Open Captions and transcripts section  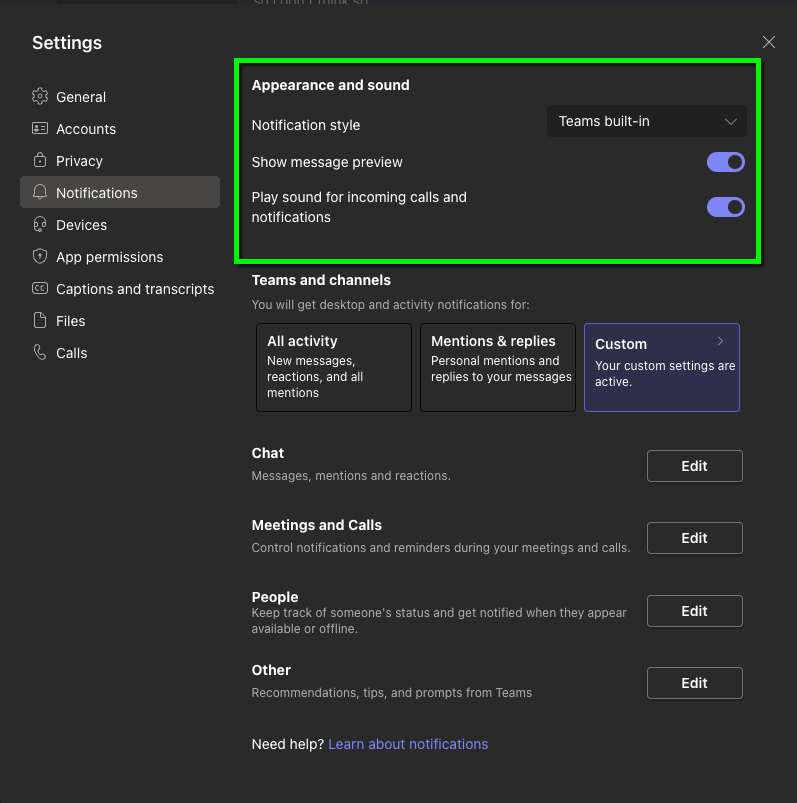click(x=120, y=289)
